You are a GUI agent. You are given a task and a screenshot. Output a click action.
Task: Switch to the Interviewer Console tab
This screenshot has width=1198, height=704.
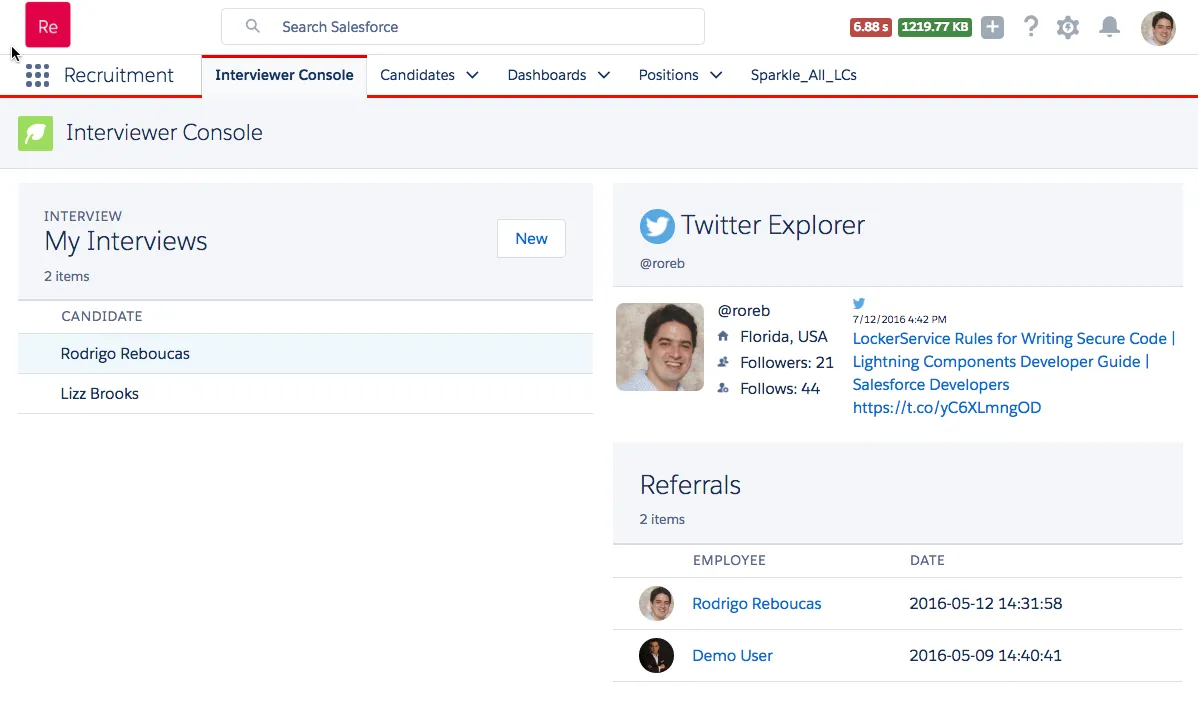[284, 75]
